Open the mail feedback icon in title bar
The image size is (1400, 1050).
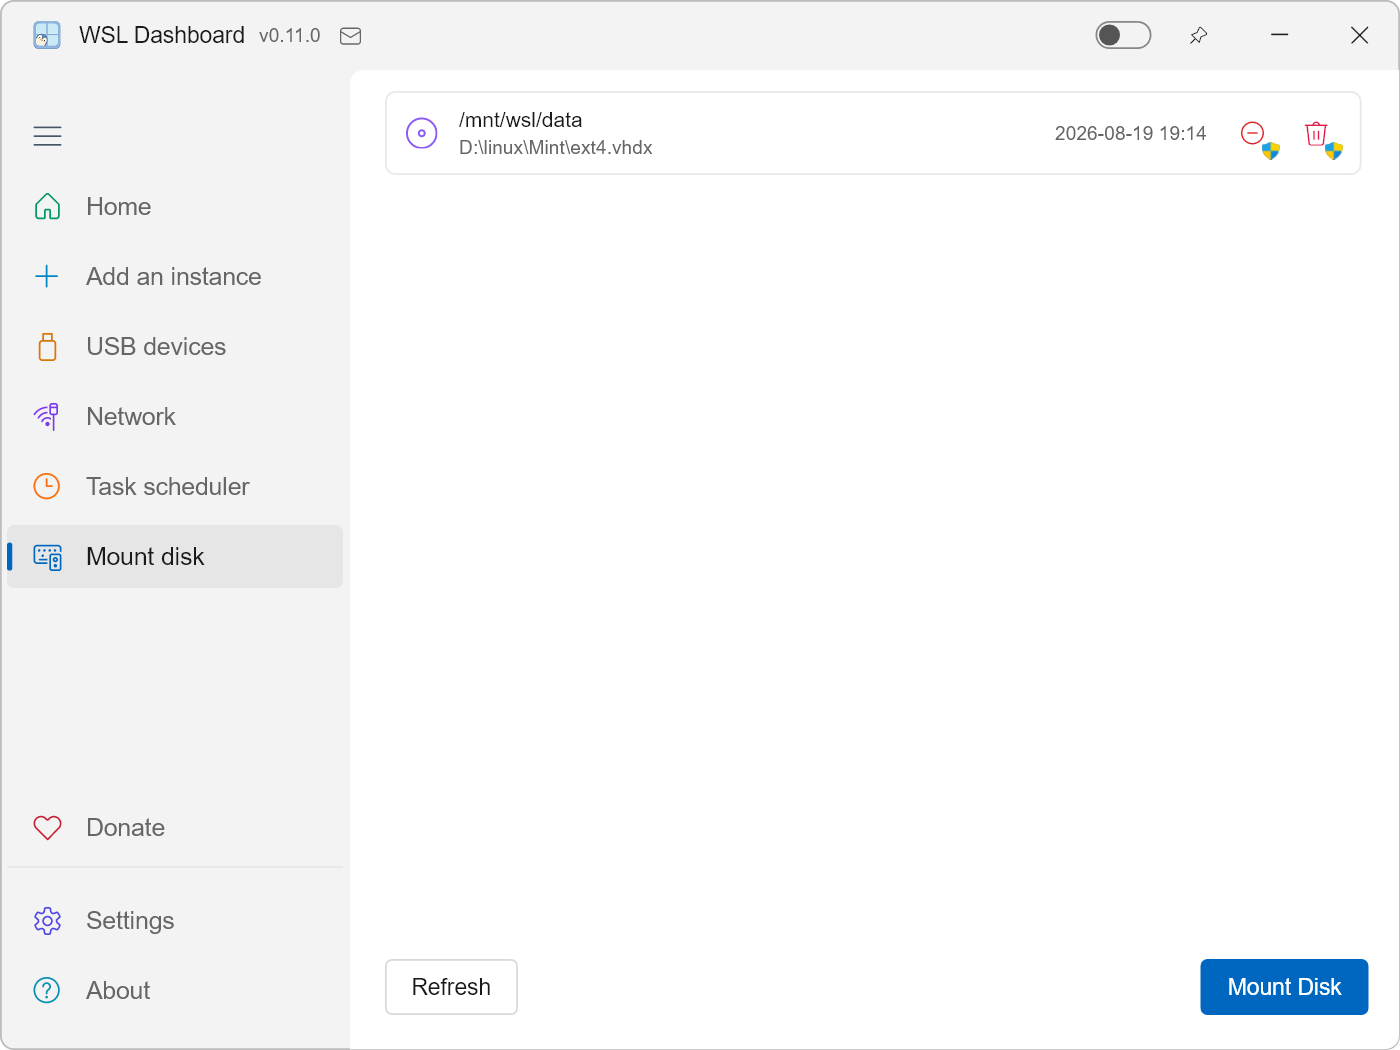[350, 36]
